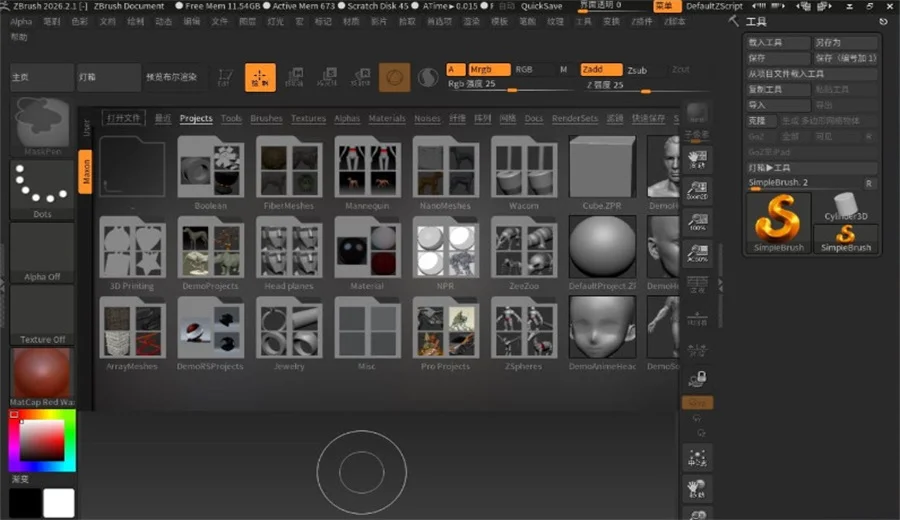Select the Move transform icon

coord(294,77)
